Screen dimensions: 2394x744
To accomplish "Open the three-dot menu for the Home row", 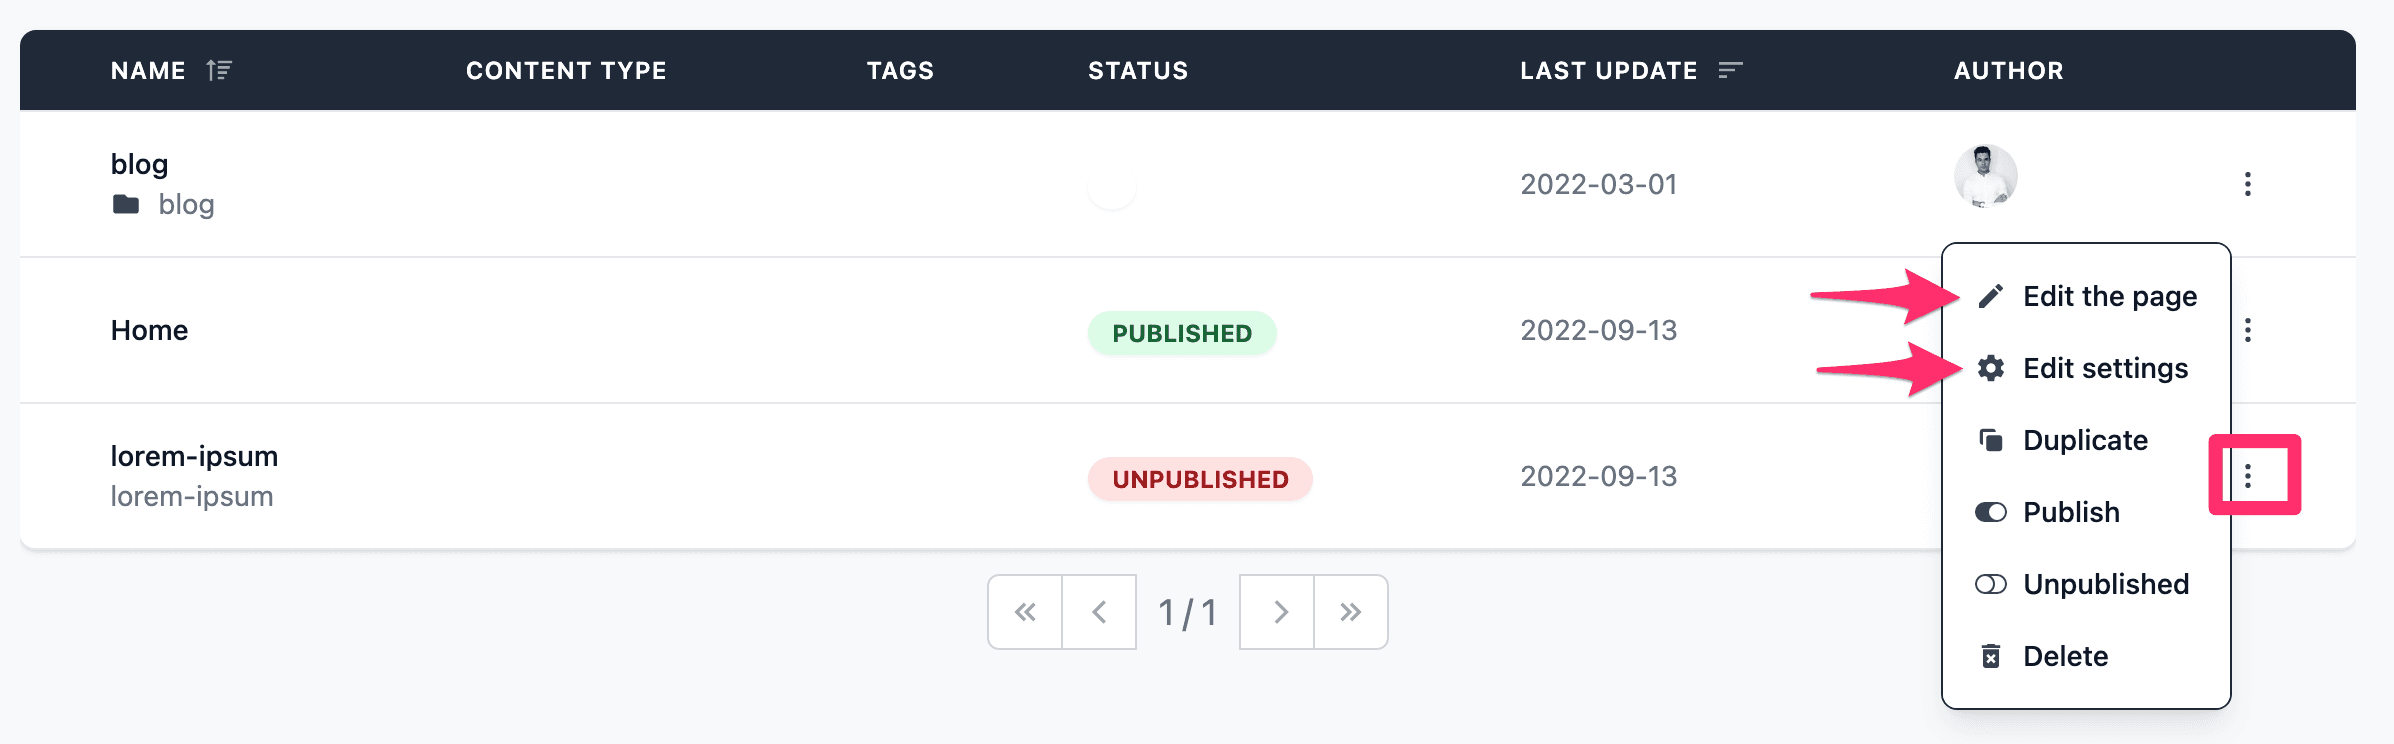I will [2247, 330].
